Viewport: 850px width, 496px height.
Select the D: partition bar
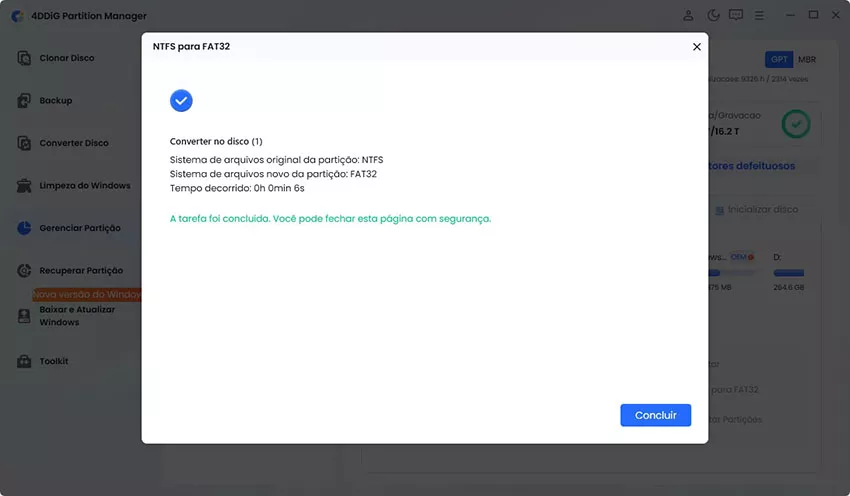789,273
